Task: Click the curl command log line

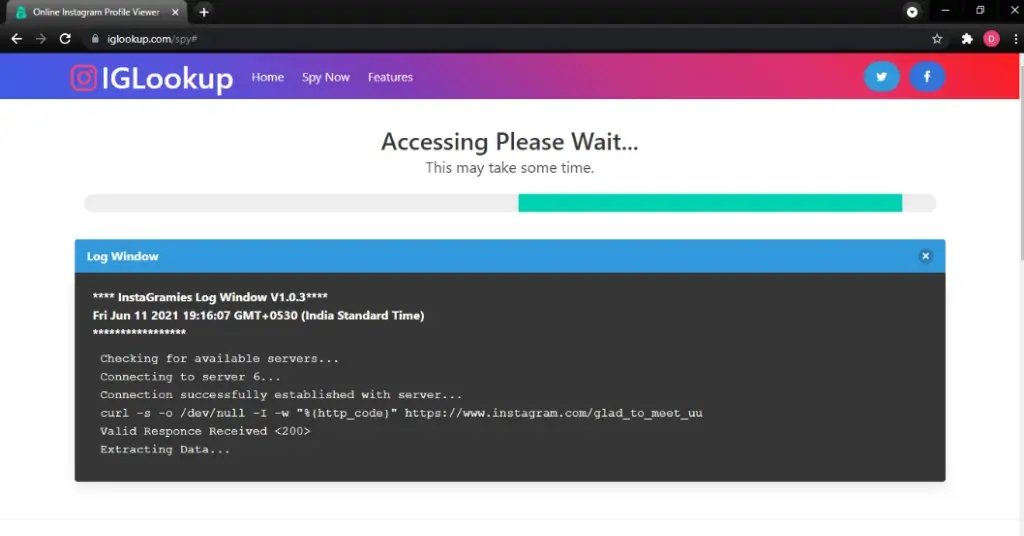Action: tap(401, 413)
